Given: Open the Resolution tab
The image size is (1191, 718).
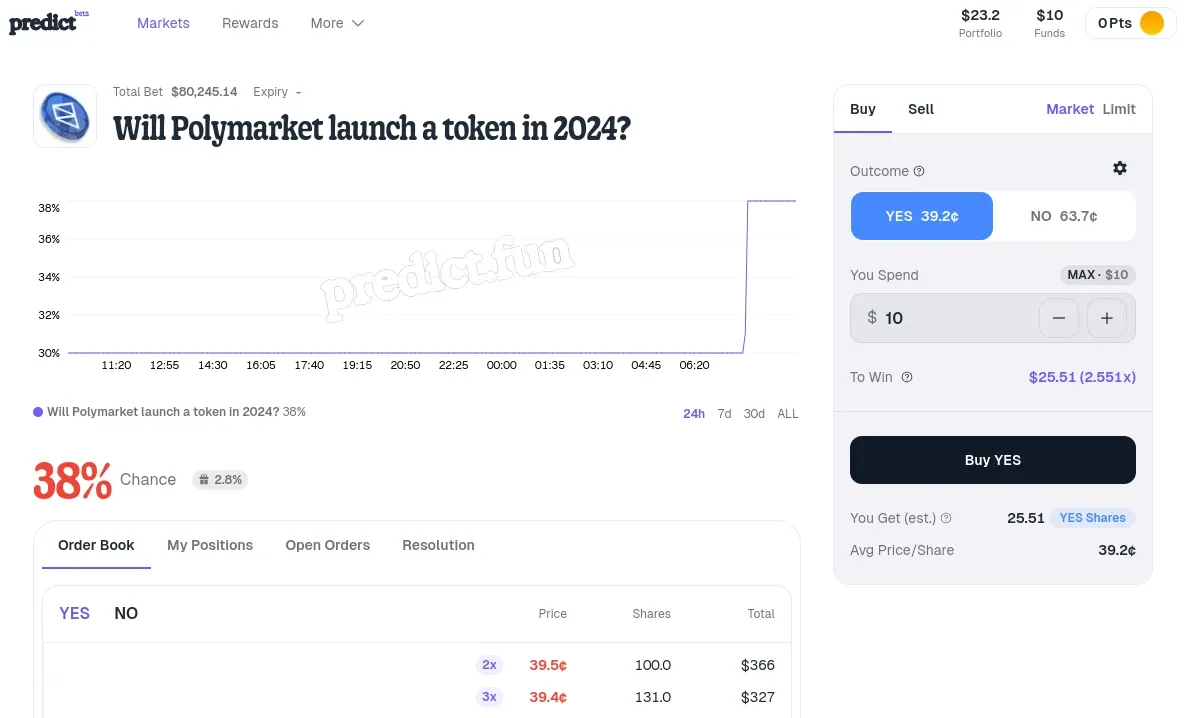Looking at the screenshot, I should 438,545.
